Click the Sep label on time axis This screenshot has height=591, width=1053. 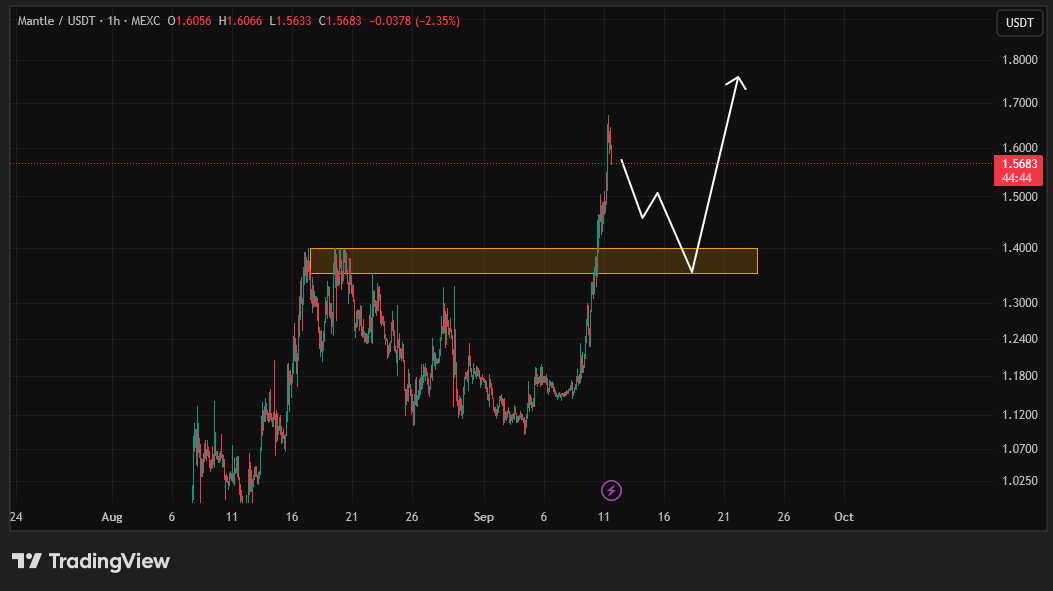point(484,517)
